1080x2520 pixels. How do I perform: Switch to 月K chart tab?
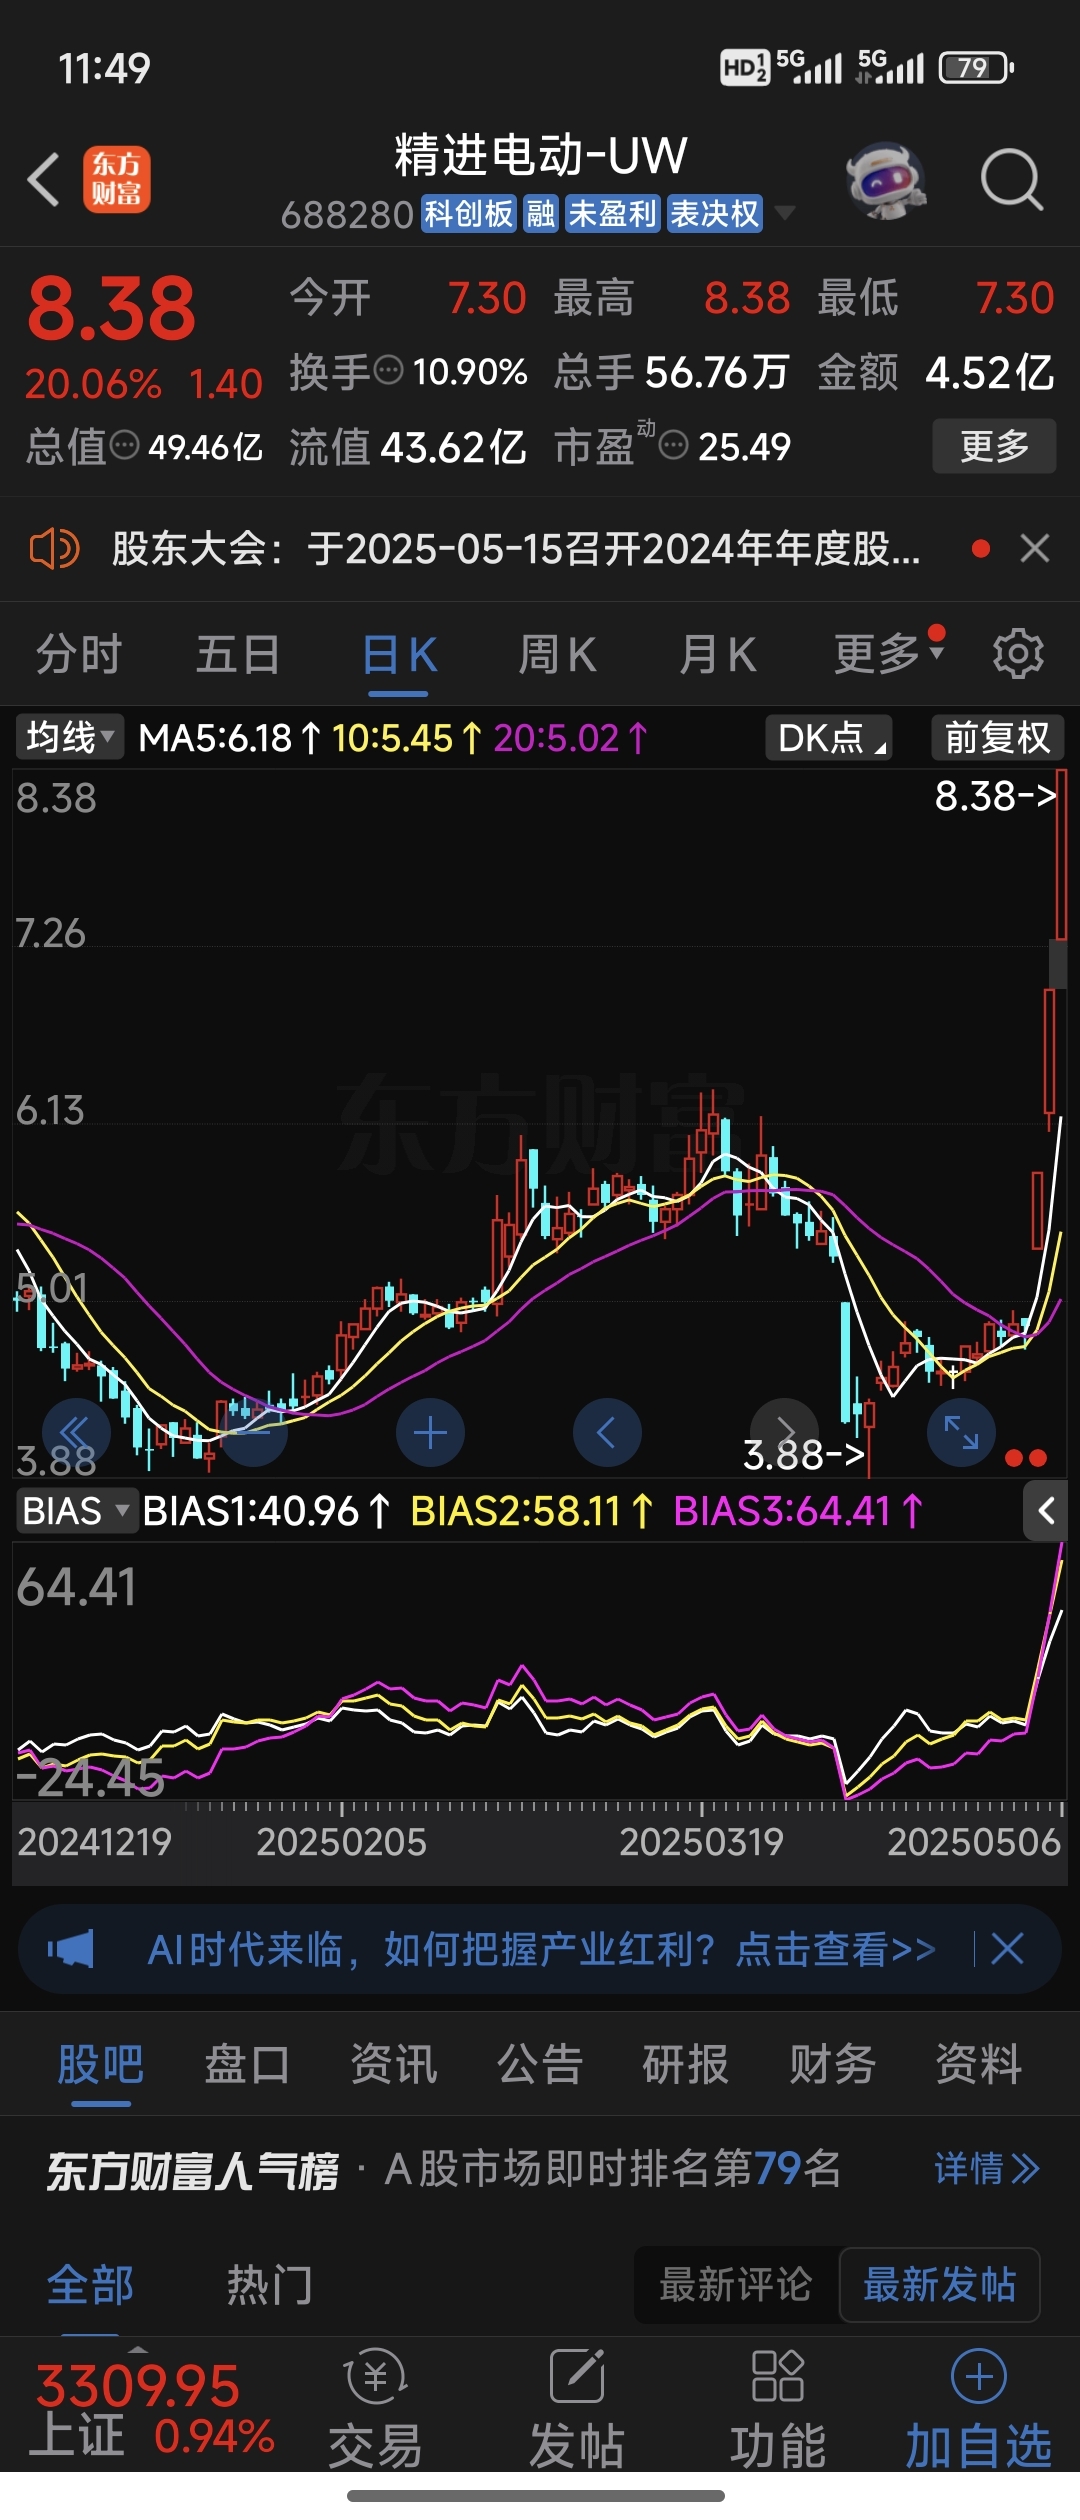click(717, 655)
